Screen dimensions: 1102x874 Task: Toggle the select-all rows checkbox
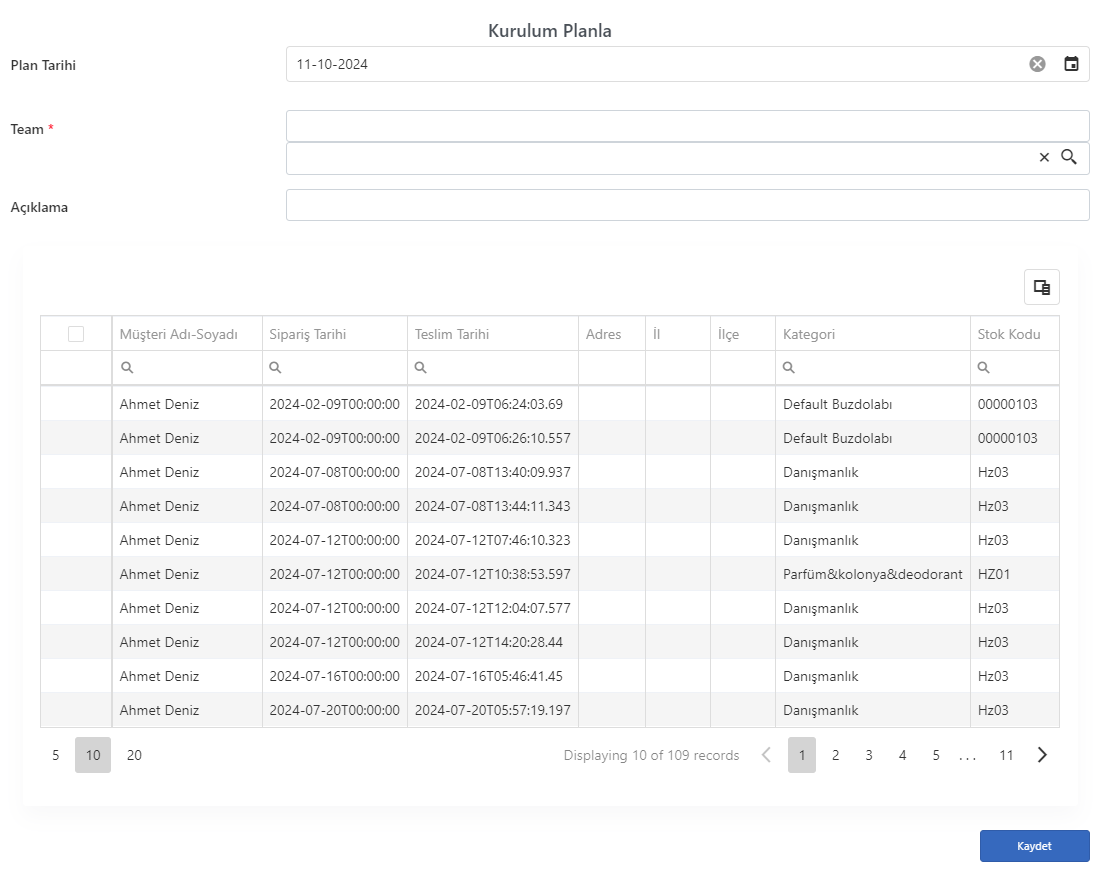(x=76, y=334)
